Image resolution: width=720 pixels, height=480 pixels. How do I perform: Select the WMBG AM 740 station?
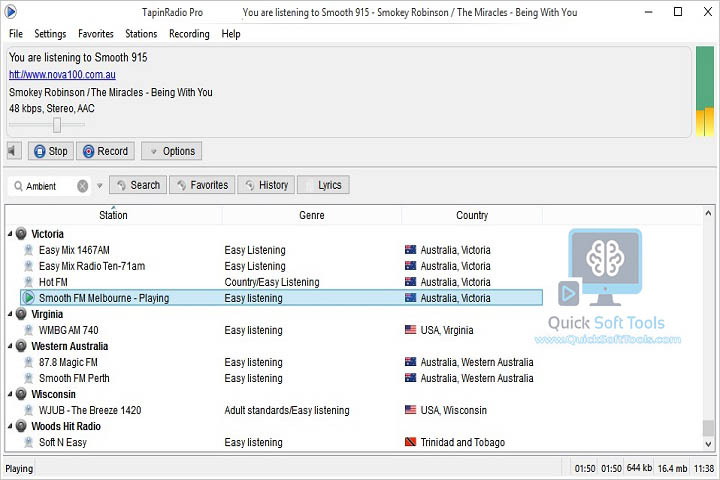(68, 330)
